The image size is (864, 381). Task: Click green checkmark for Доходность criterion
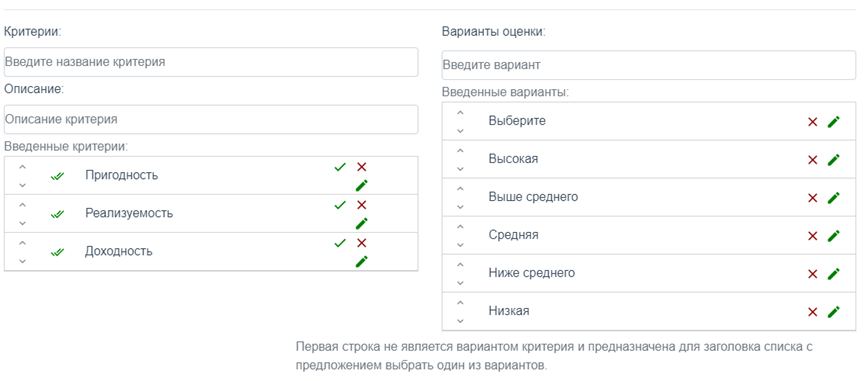340,243
